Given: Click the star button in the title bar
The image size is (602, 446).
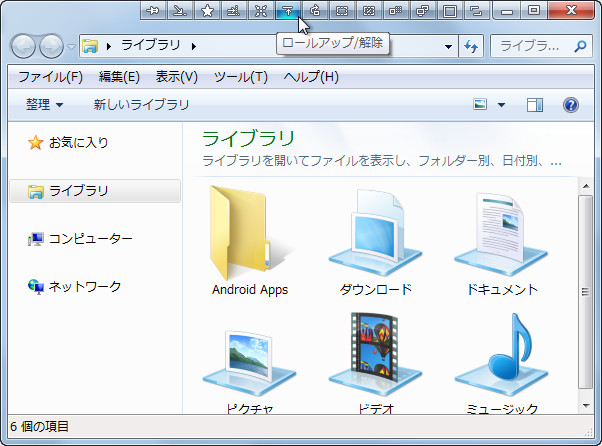Looking at the screenshot, I should click(207, 10).
